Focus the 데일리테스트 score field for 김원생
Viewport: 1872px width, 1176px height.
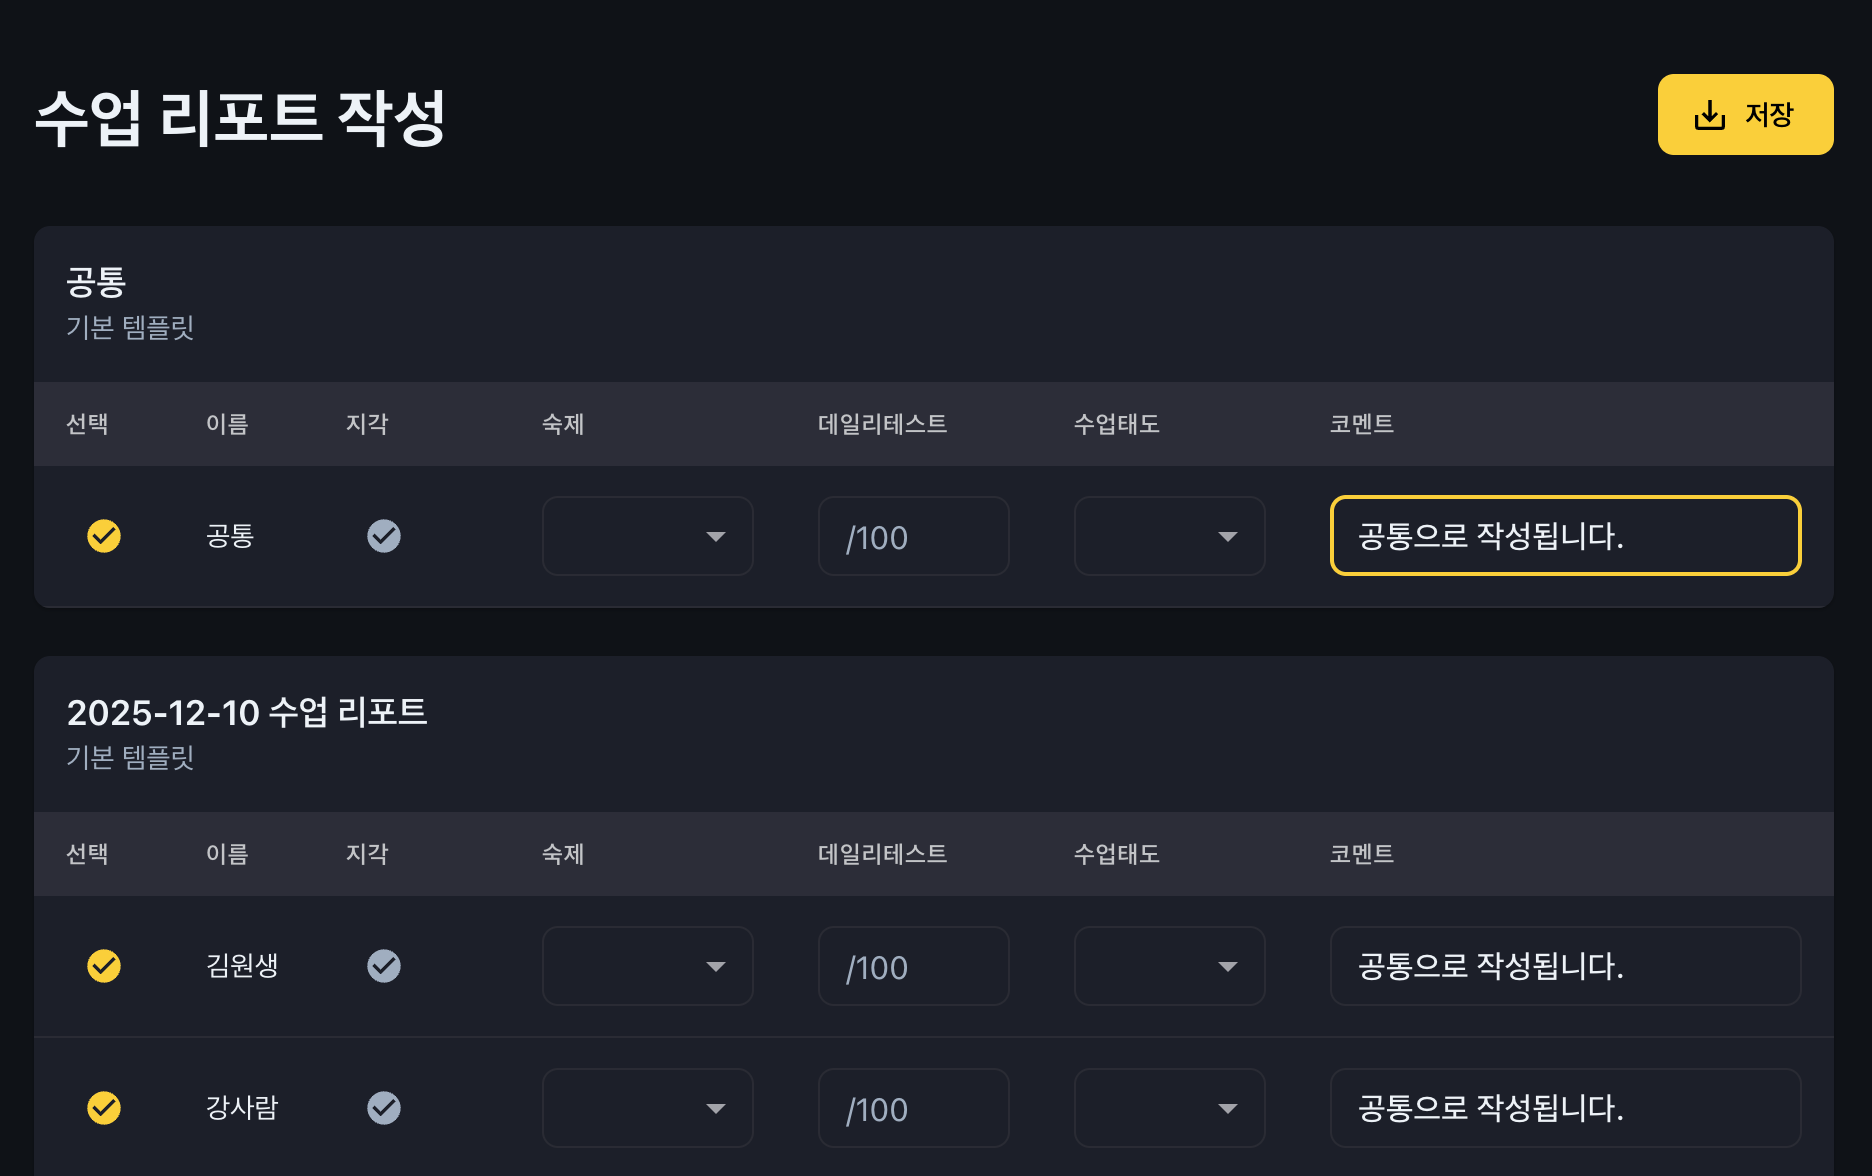tap(913, 966)
